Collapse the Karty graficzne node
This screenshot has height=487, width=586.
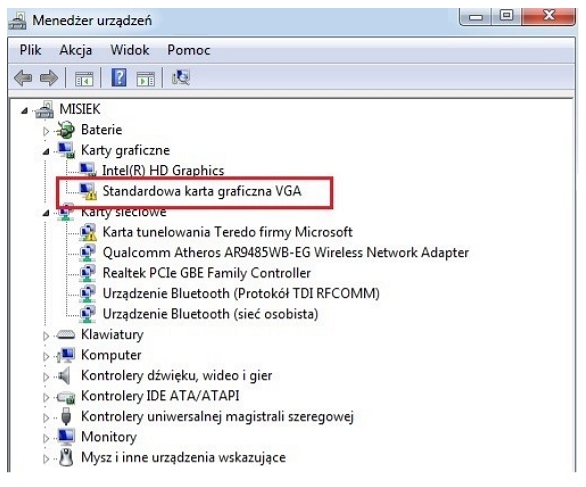click(46, 151)
